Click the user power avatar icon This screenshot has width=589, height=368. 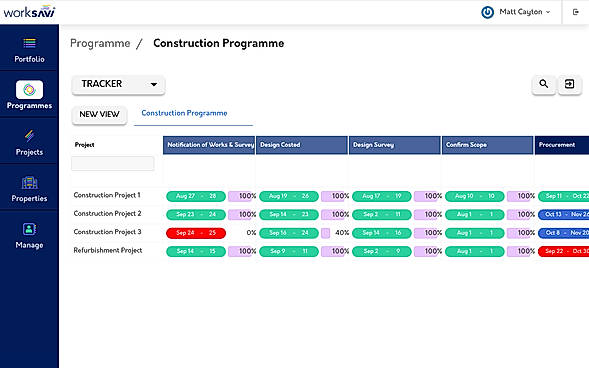click(488, 12)
